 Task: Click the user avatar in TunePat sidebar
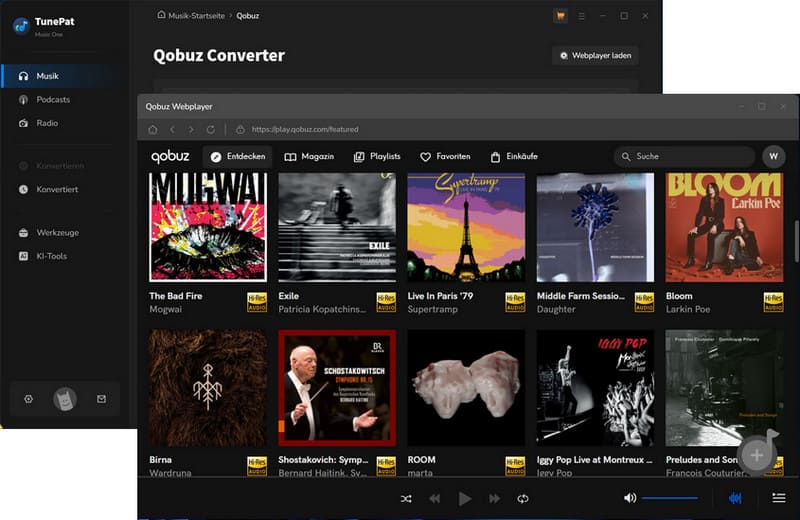(x=65, y=399)
